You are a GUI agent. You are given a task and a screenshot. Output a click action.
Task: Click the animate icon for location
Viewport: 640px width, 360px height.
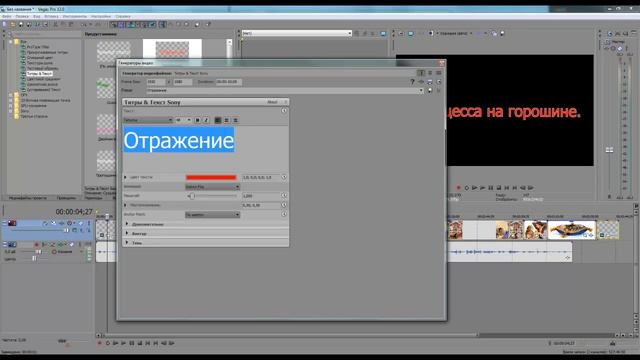[x=284, y=205]
